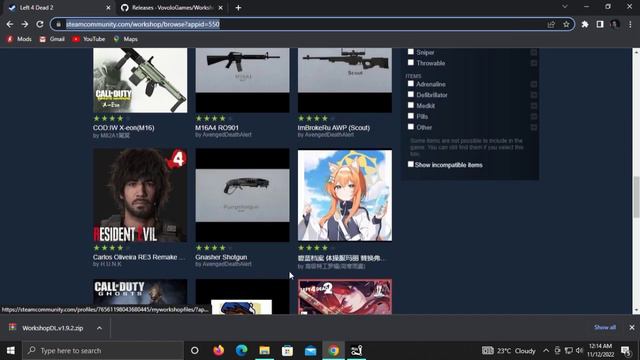Switch to Releases VovoloGames GitHub tab

[x=171, y=8]
